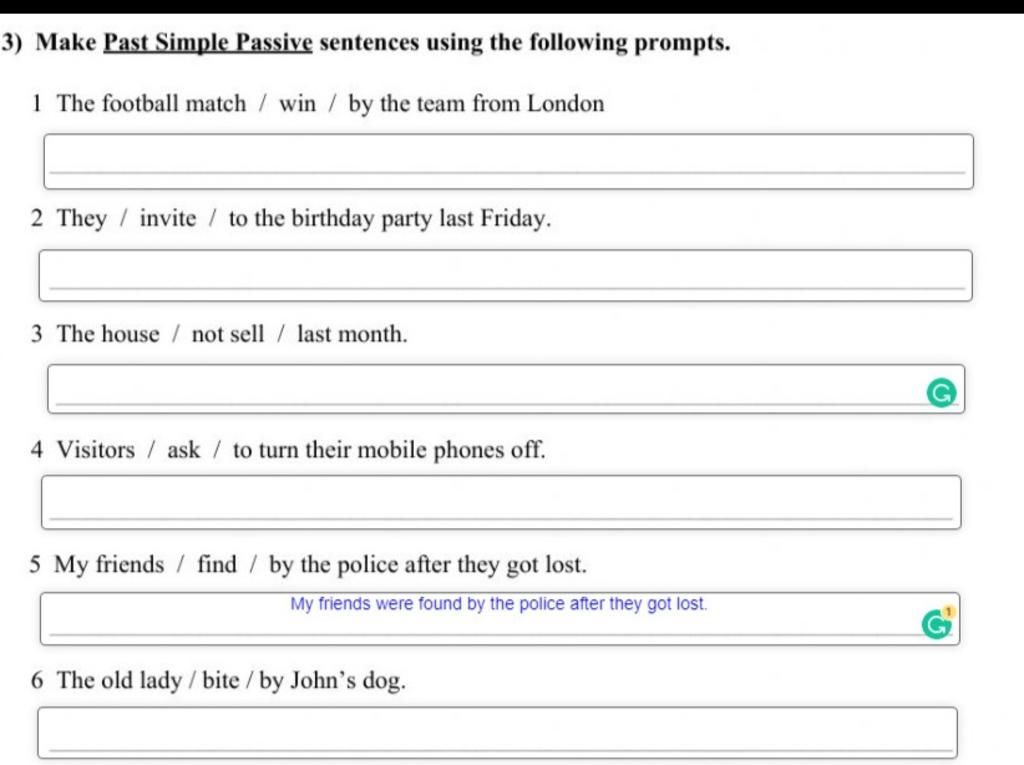Viewport: 1024px width, 765px height.
Task: Click prompt 5 text 'by the police'
Action: coord(333,564)
